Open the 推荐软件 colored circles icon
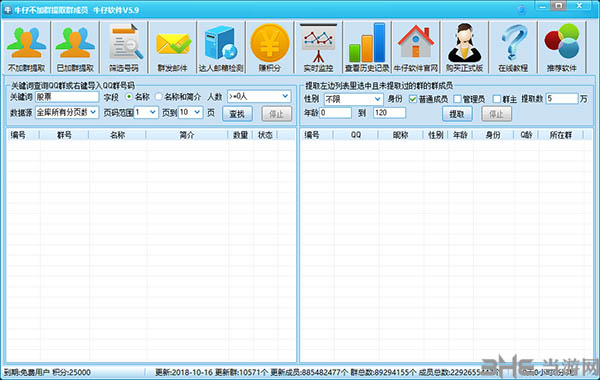The width and height of the screenshot is (600, 380). pyautogui.click(x=561, y=47)
